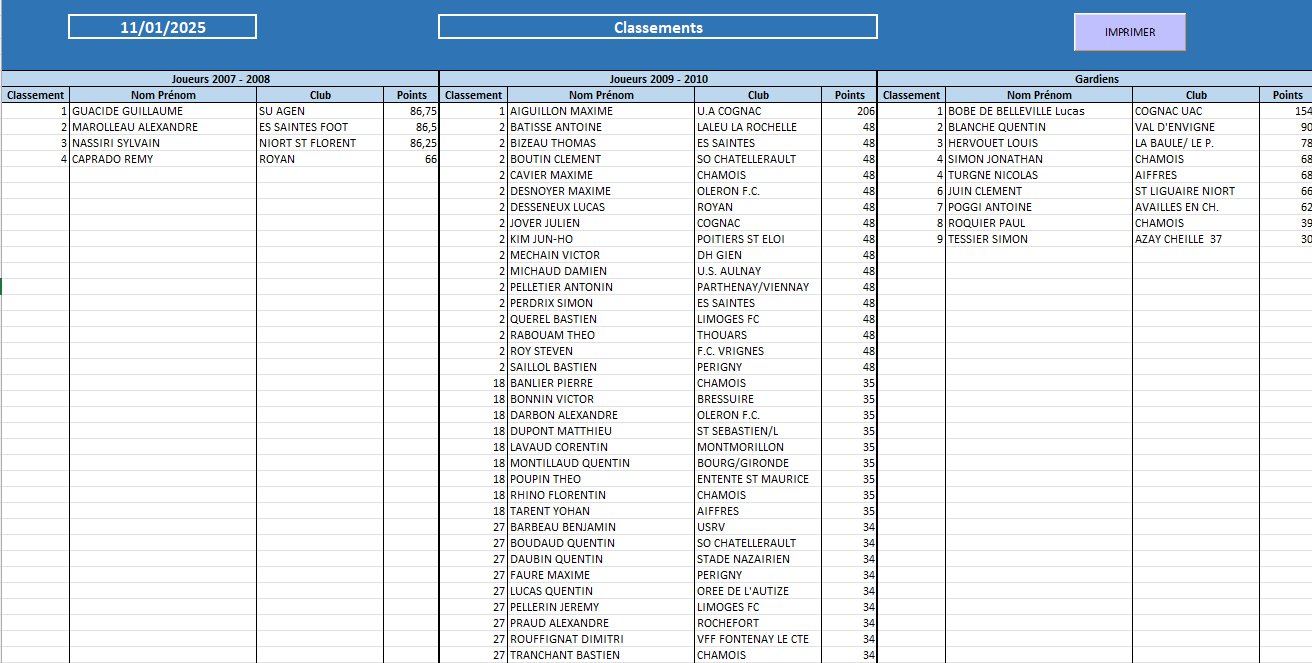Click club cell ST LIGUAIRE NIORT
The height and width of the screenshot is (663, 1312).
pyautogui.click(x=1196, y=191)
